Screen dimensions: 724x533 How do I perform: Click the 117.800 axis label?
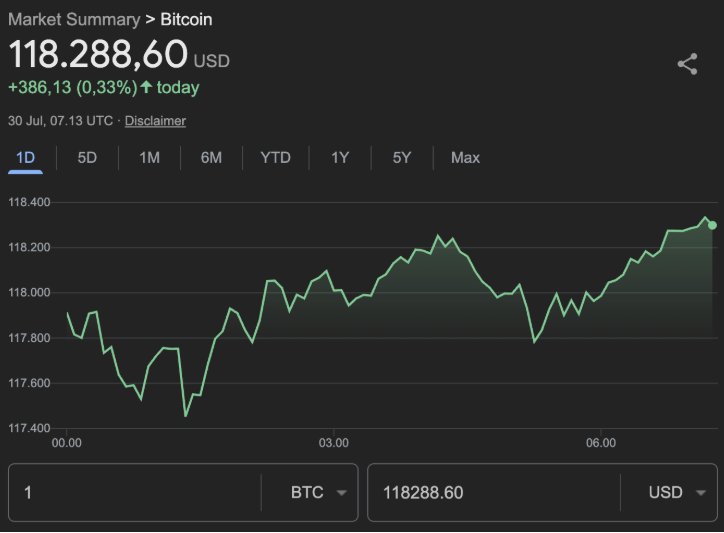29,338
